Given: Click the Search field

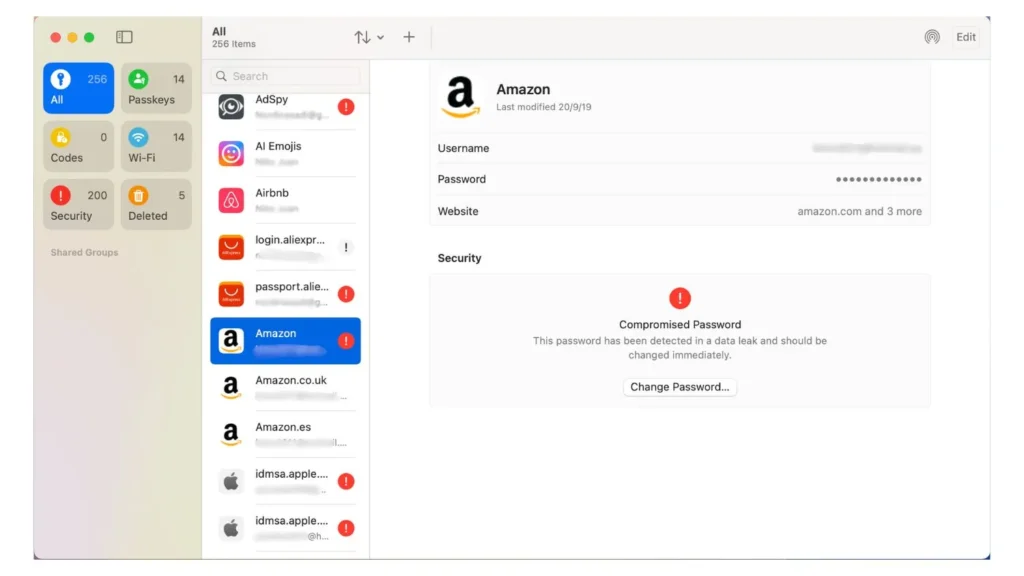Looking at the screenshot, I should [285, 76].
